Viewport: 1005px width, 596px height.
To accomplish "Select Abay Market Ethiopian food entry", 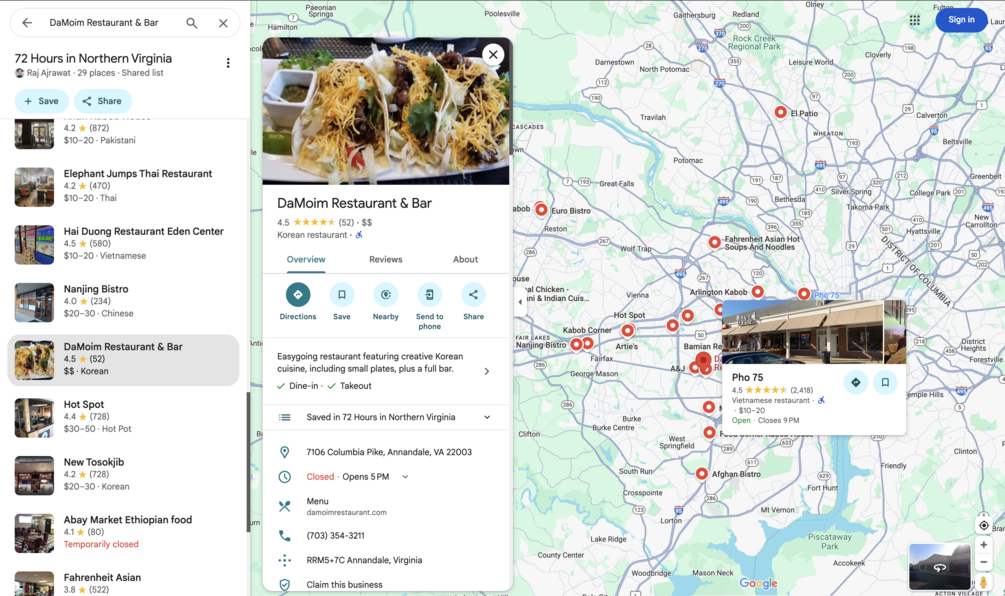I will pyautogui.click(x=123, y=533).
